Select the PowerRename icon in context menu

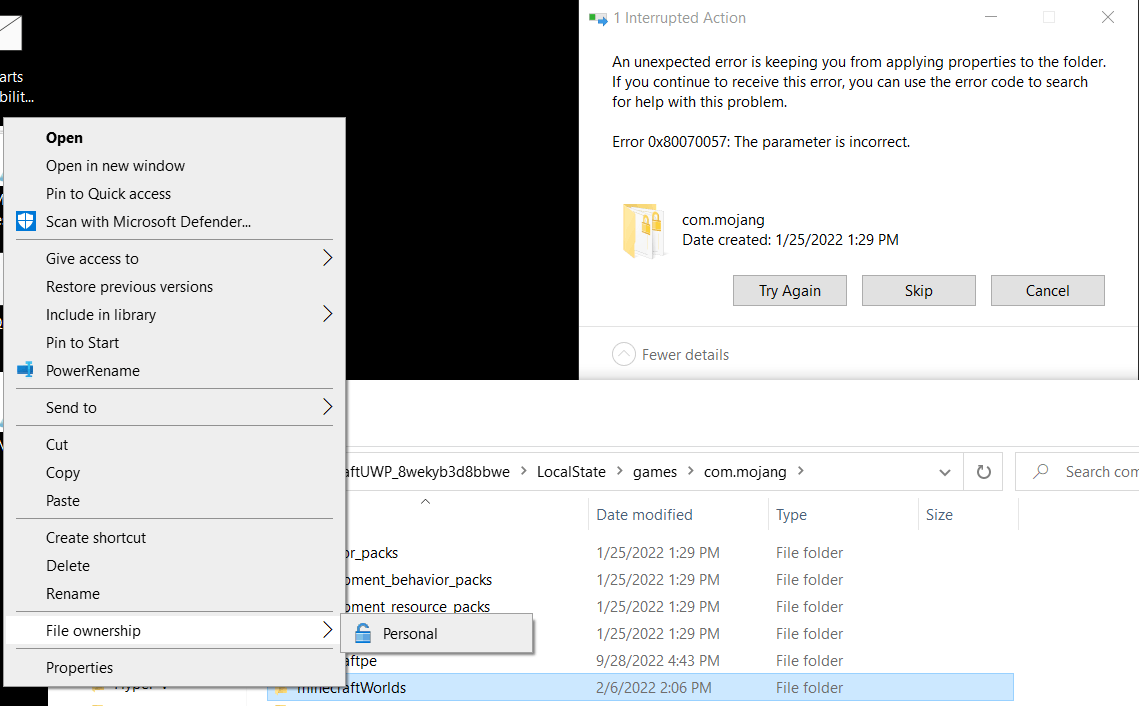tap(25, 370)
